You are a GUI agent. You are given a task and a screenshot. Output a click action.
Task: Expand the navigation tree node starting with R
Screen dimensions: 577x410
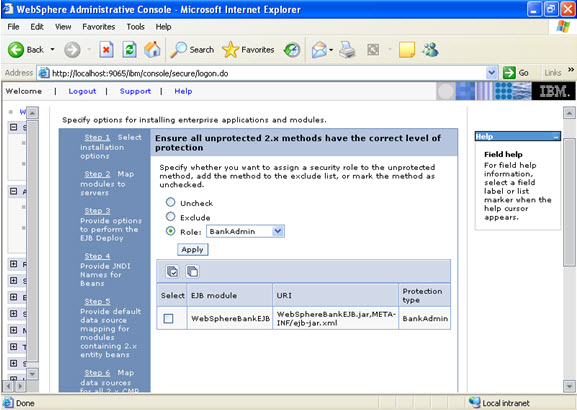tap(14, 264)
